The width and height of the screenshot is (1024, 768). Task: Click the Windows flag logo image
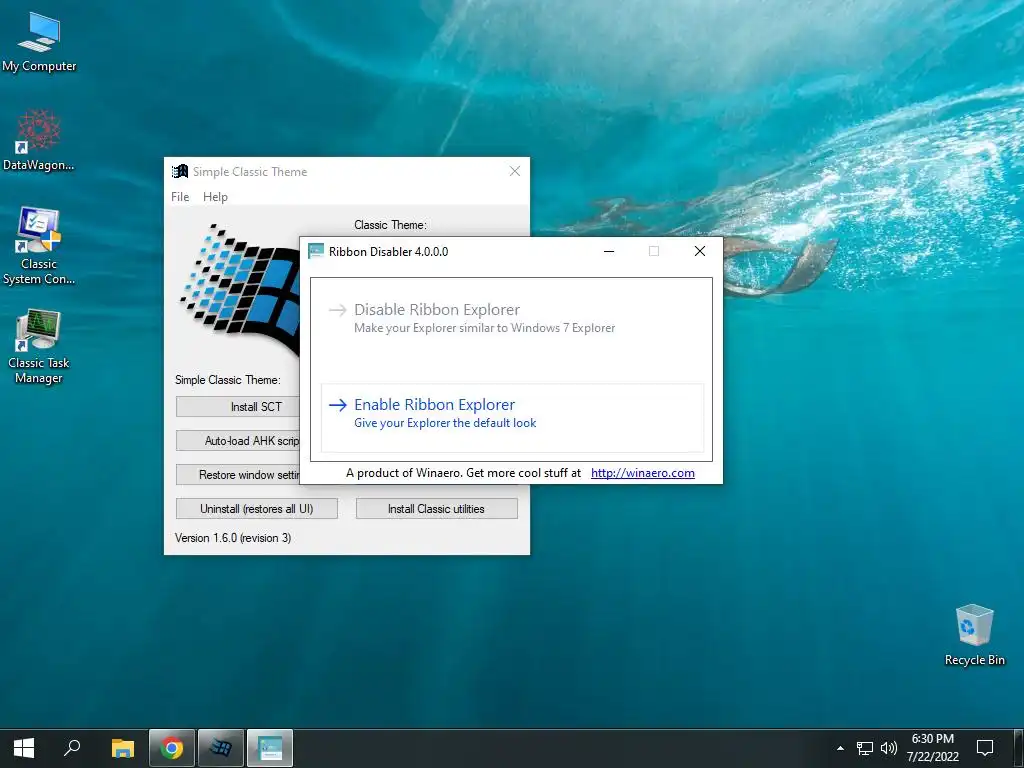coord(239,289)
